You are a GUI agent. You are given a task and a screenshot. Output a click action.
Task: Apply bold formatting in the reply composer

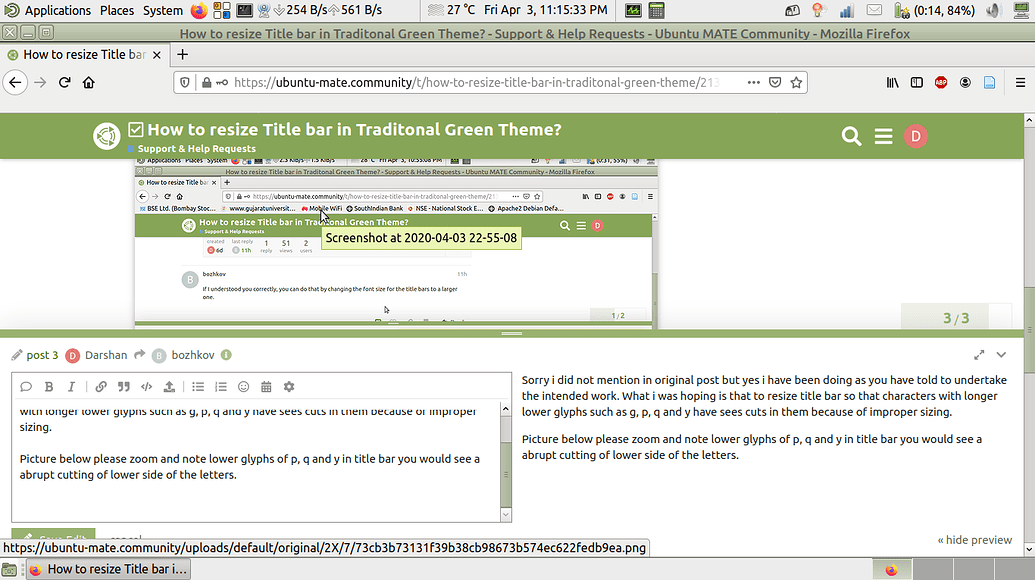point(48,387)
